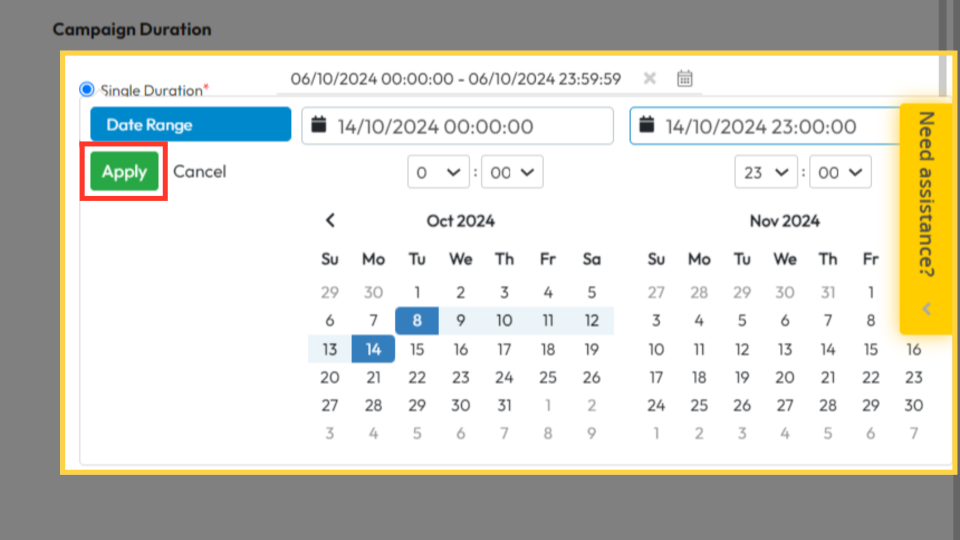This screenshot has height=540, width=960.
Task: Click the Nov 2024 month title
Action: pos(784,221)
